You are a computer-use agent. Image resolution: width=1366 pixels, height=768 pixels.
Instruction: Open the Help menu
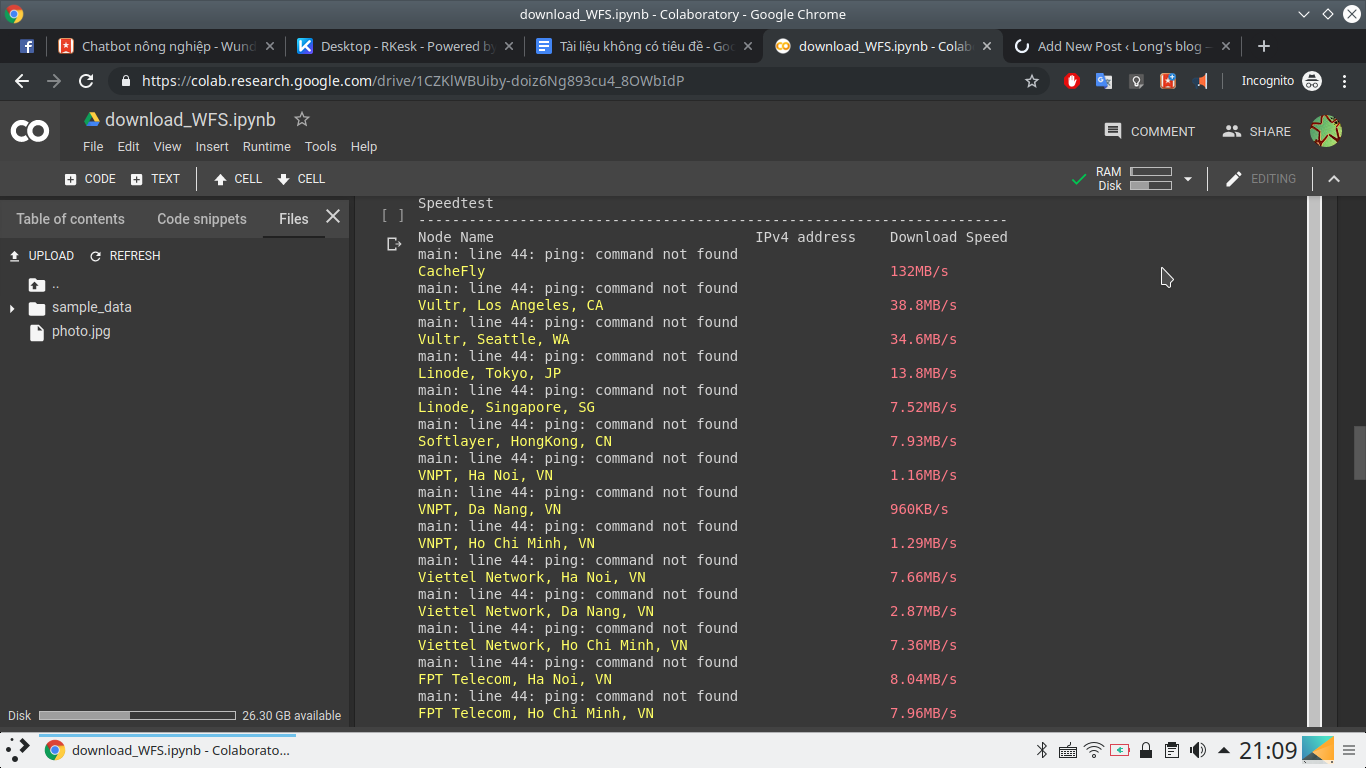pyautogui.click(x=364, y=146)
